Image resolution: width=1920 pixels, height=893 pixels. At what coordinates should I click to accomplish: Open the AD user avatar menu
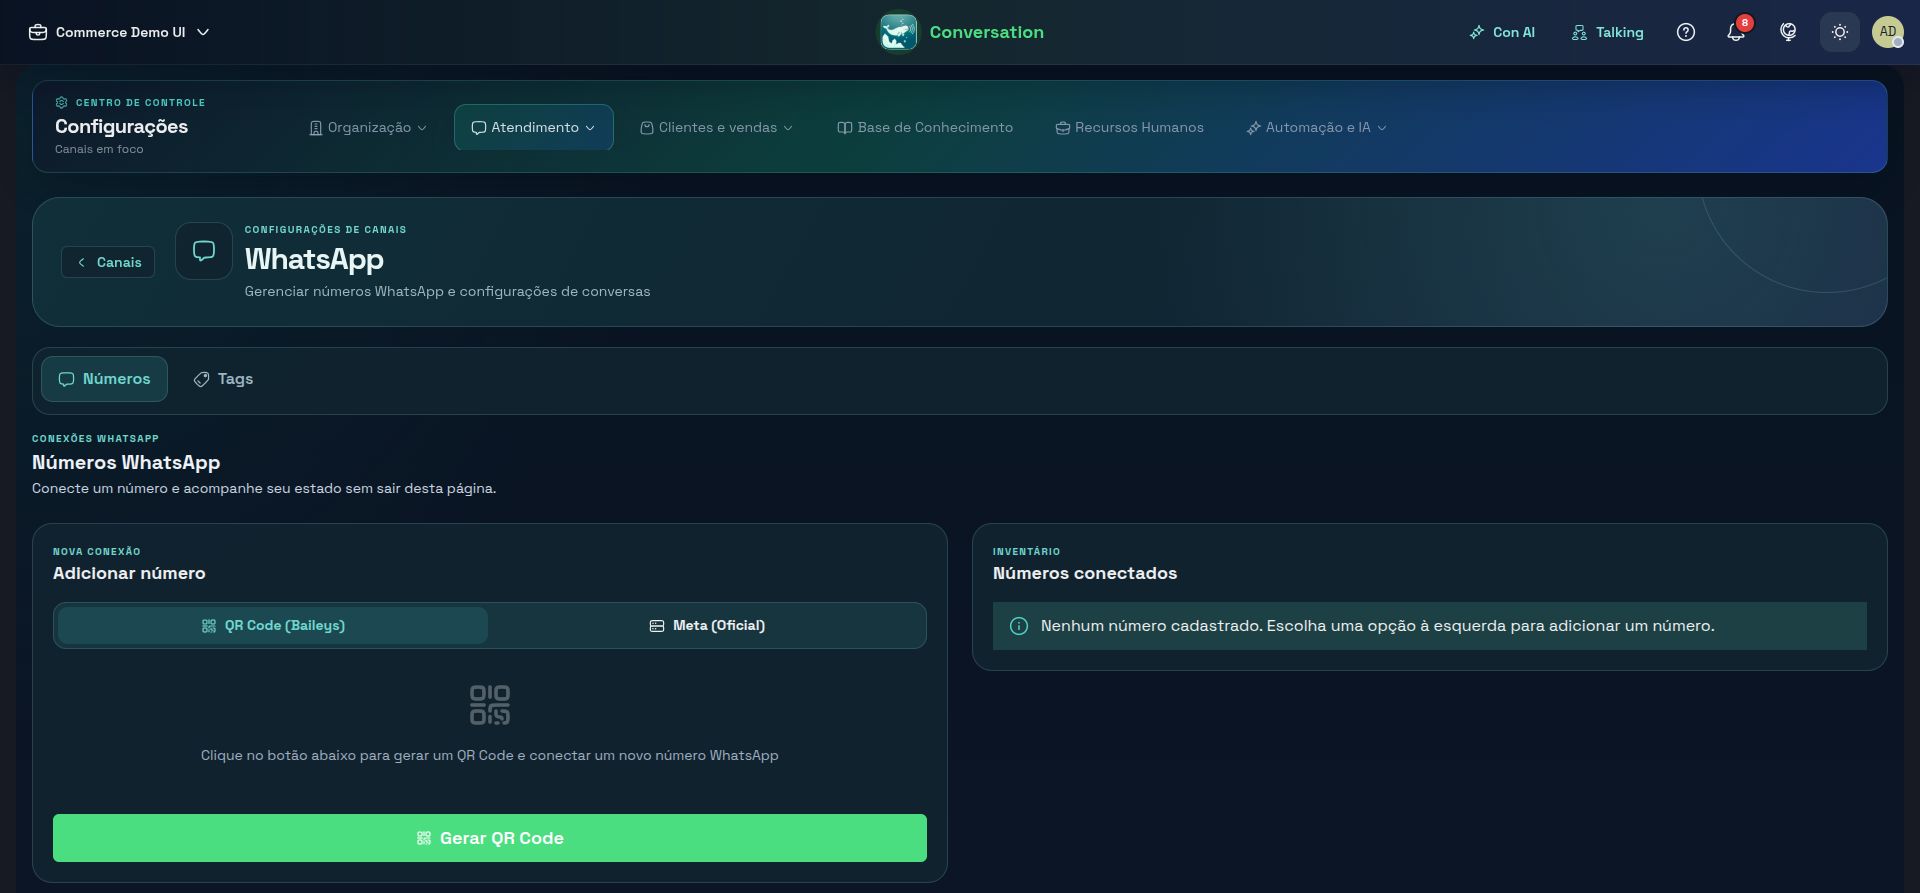pyautogui.click(x=1888, y=32)
